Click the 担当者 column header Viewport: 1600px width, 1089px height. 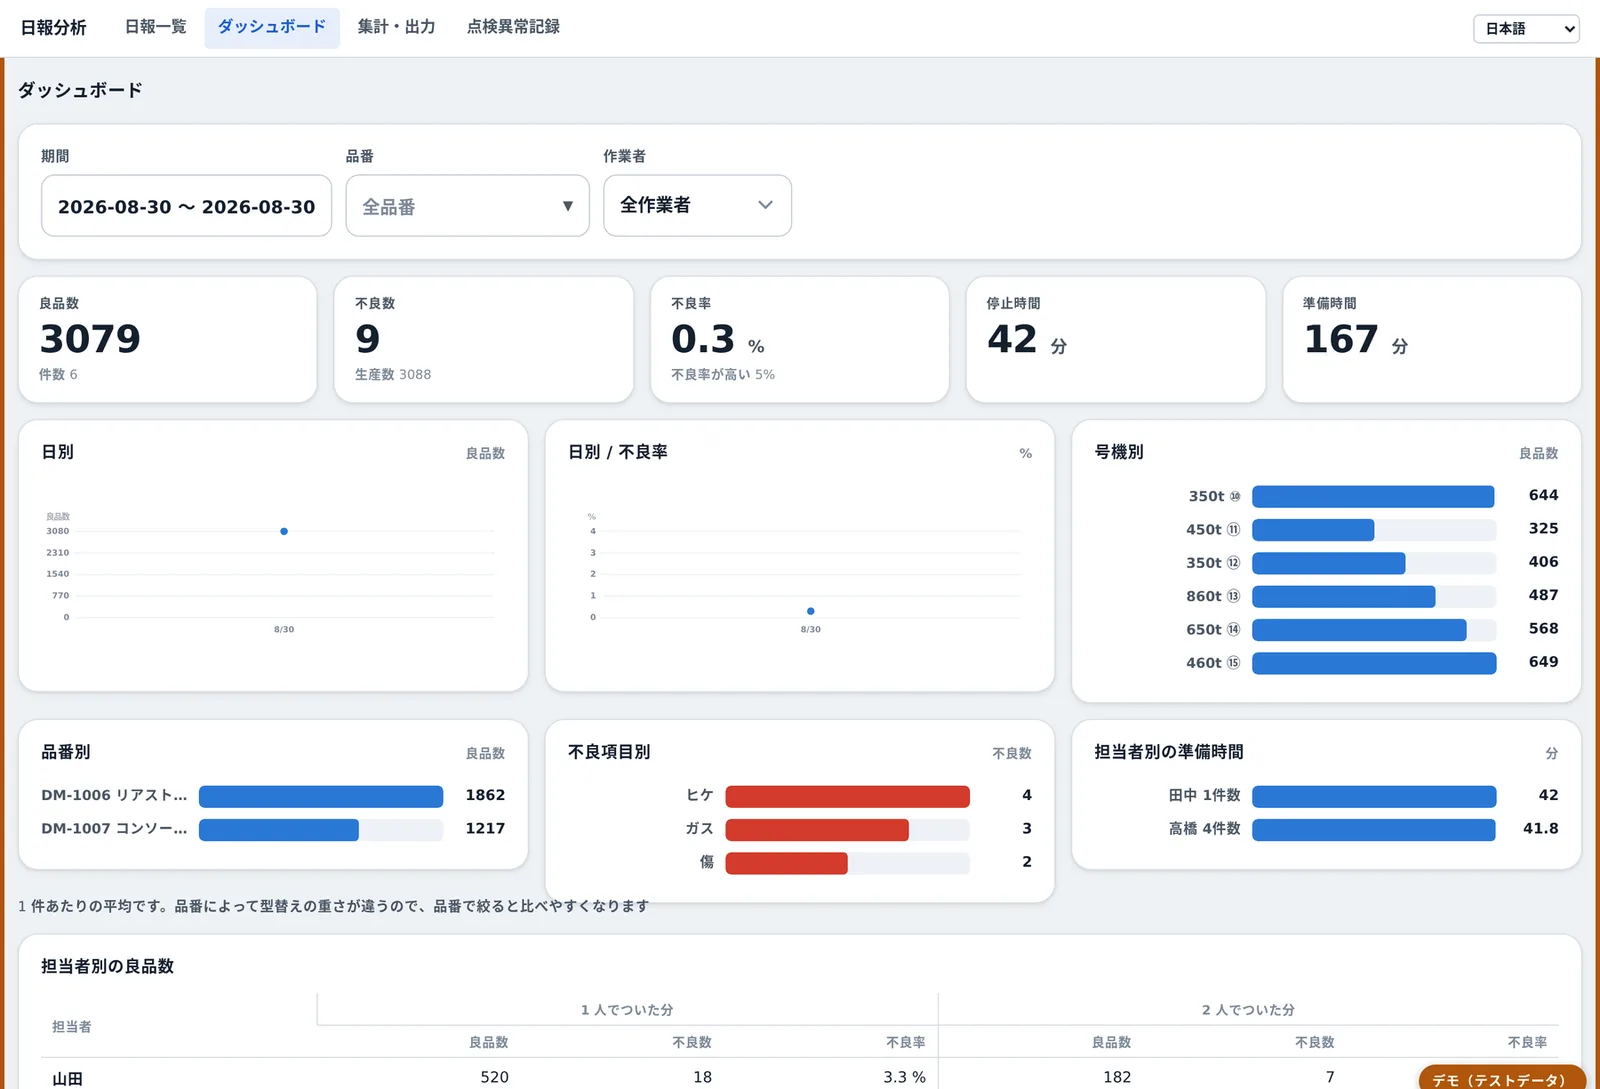[x=72, y=1026]
